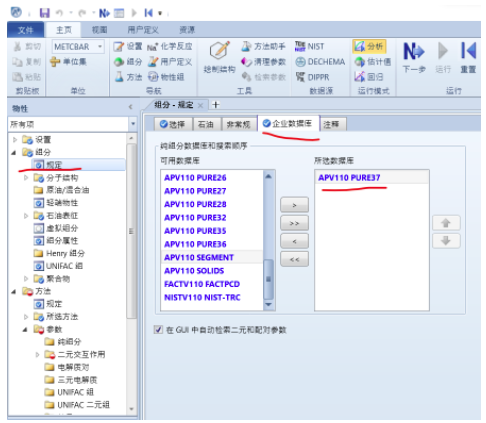Image resolution: width=486 pixels, height=423 pixels.
Task: Click the available databases list scrollbar
Action: [268, 240]
